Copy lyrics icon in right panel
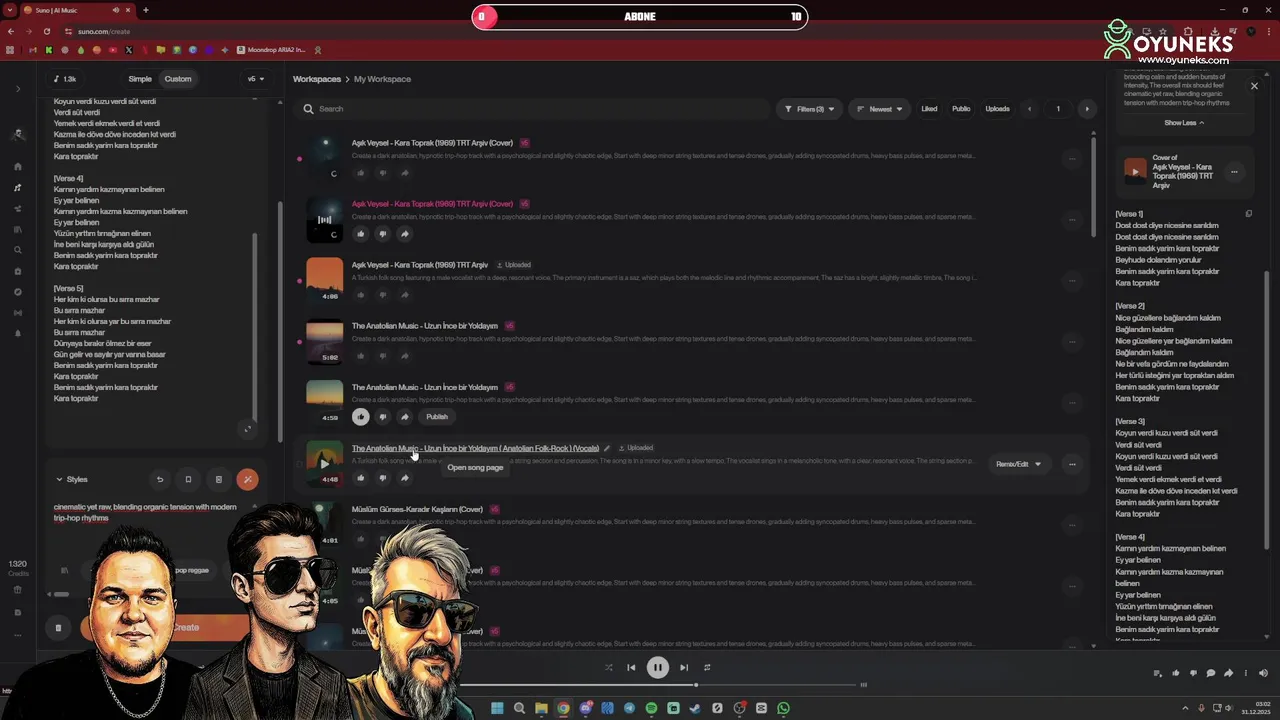The image size is (1280, 720). coord(1248,214)
